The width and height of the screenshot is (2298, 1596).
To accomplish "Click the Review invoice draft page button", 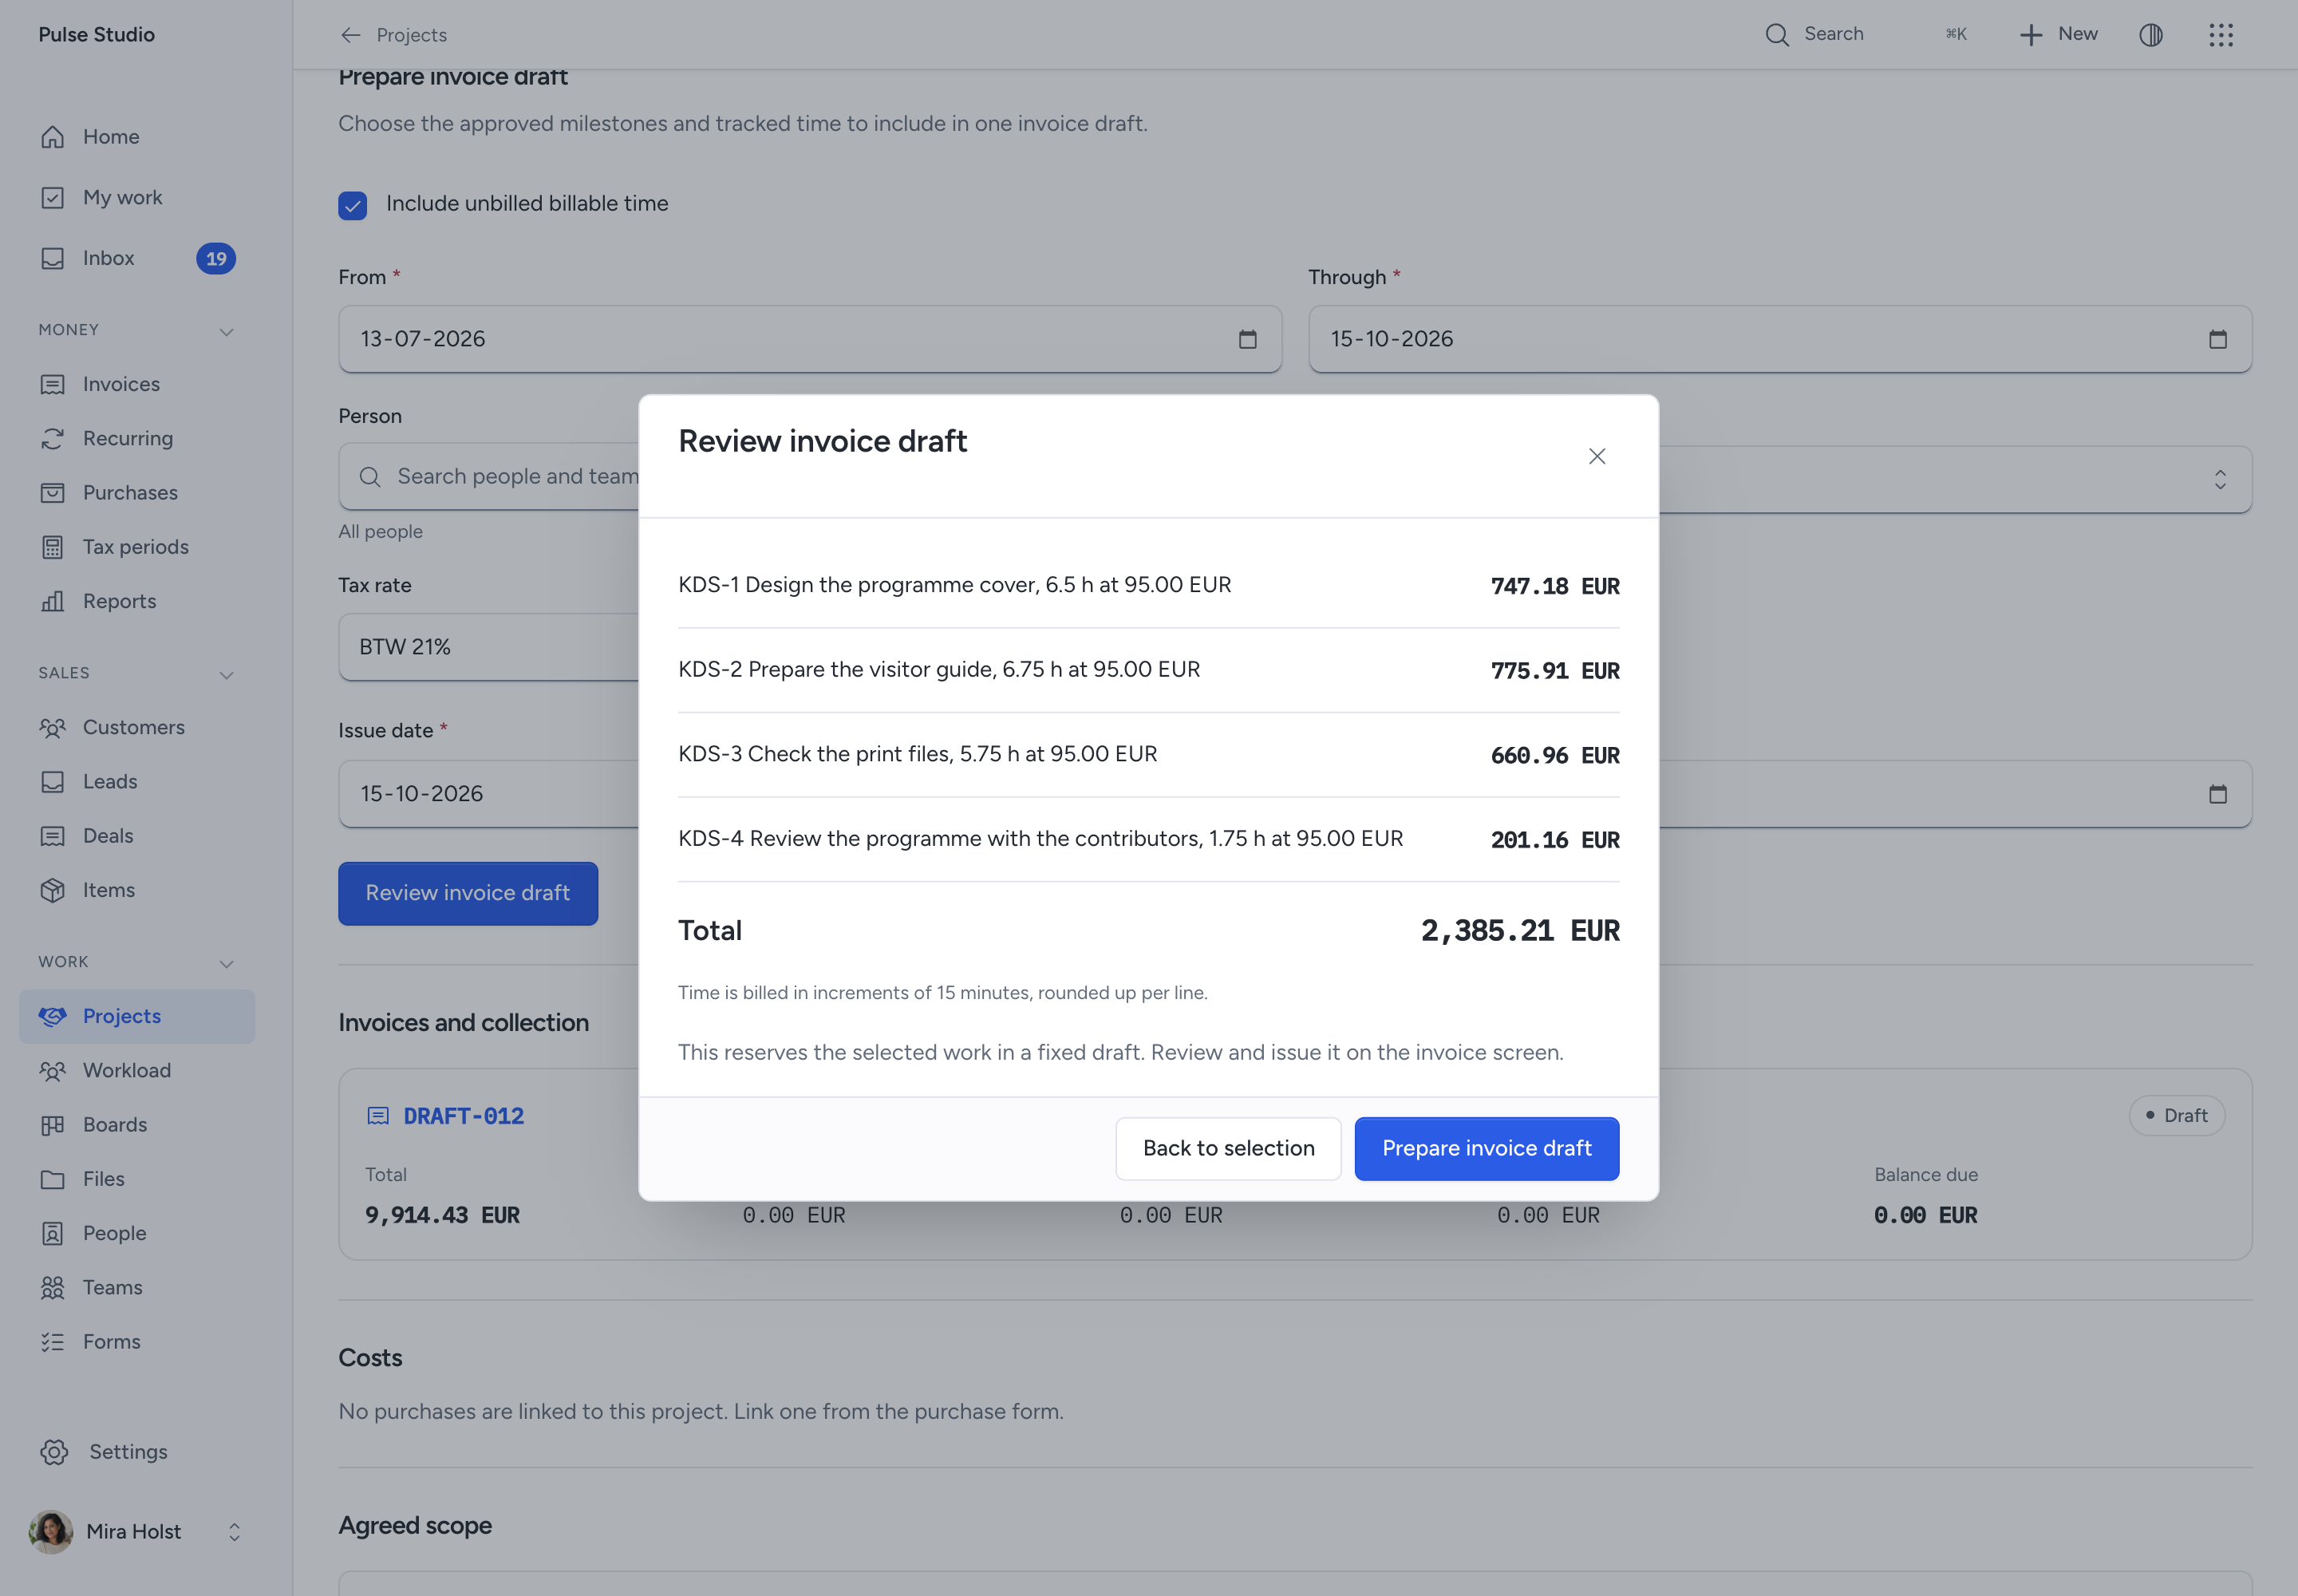I will click(468, 893).
